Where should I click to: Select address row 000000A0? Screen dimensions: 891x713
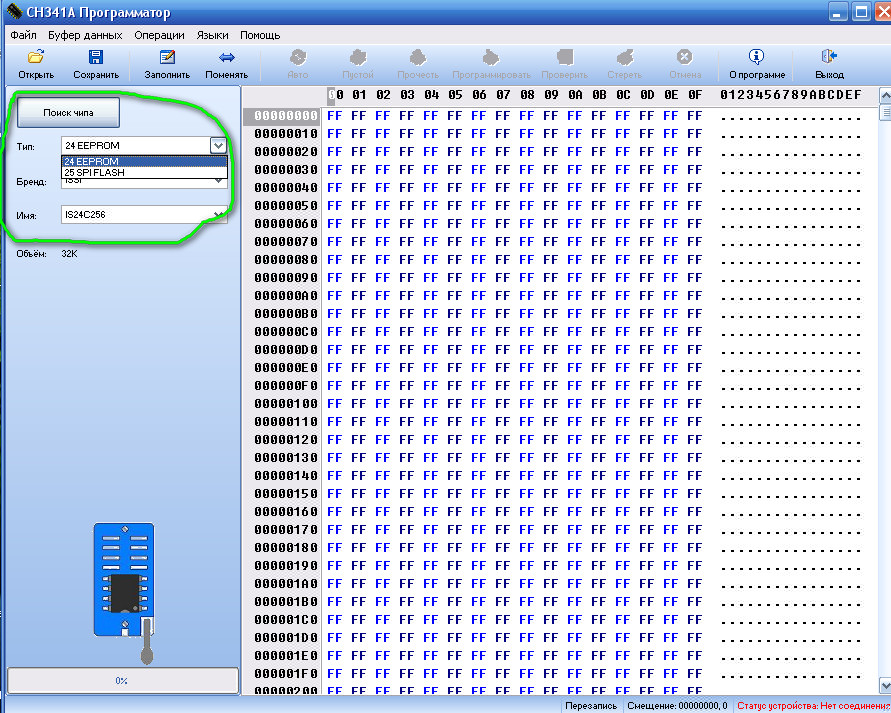point(285,295)
